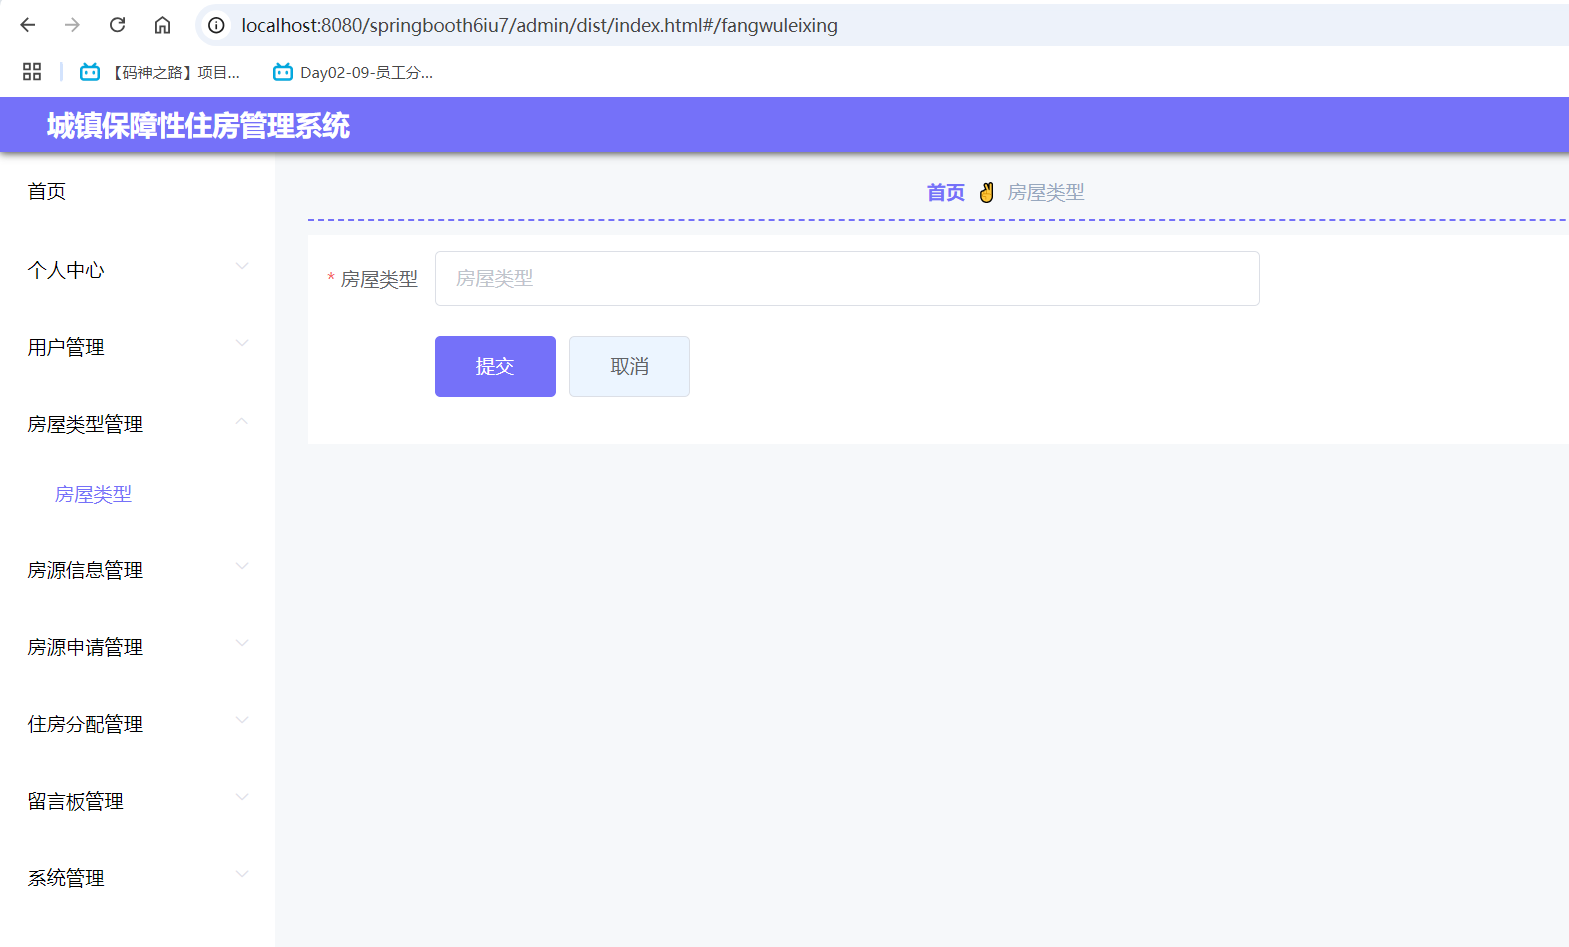The width and height of the screenshot is (1569, 947).
Task: Submit the form with 提交 button
Action: point(495,366)
